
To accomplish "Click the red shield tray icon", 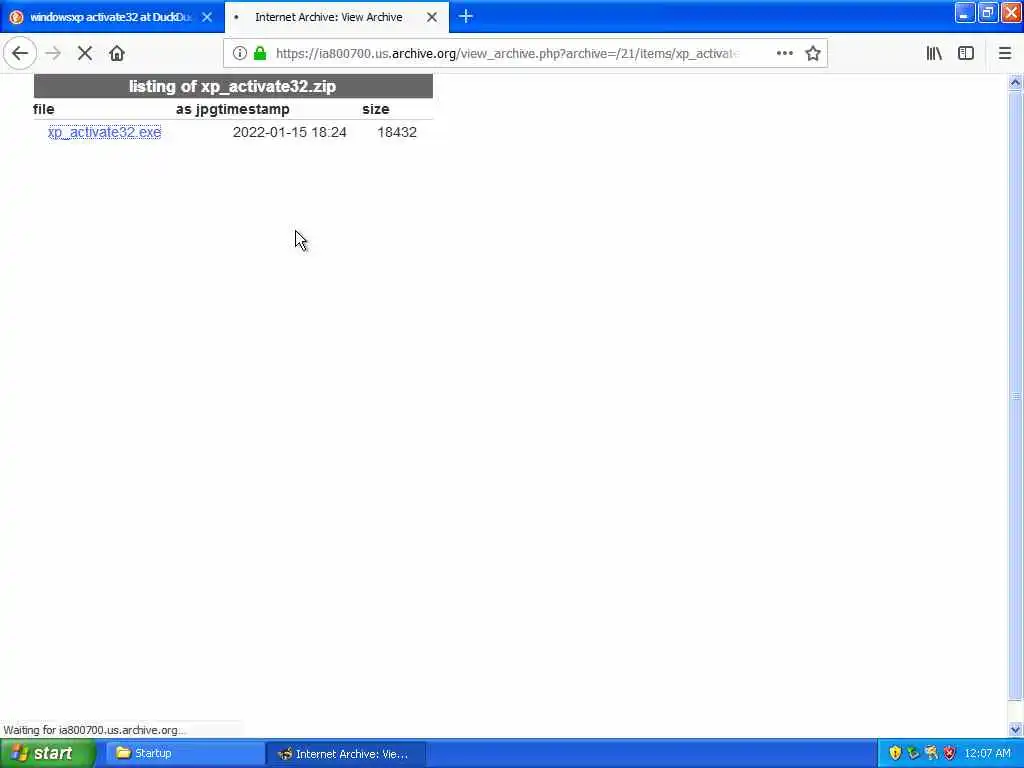I will point(950,753).
